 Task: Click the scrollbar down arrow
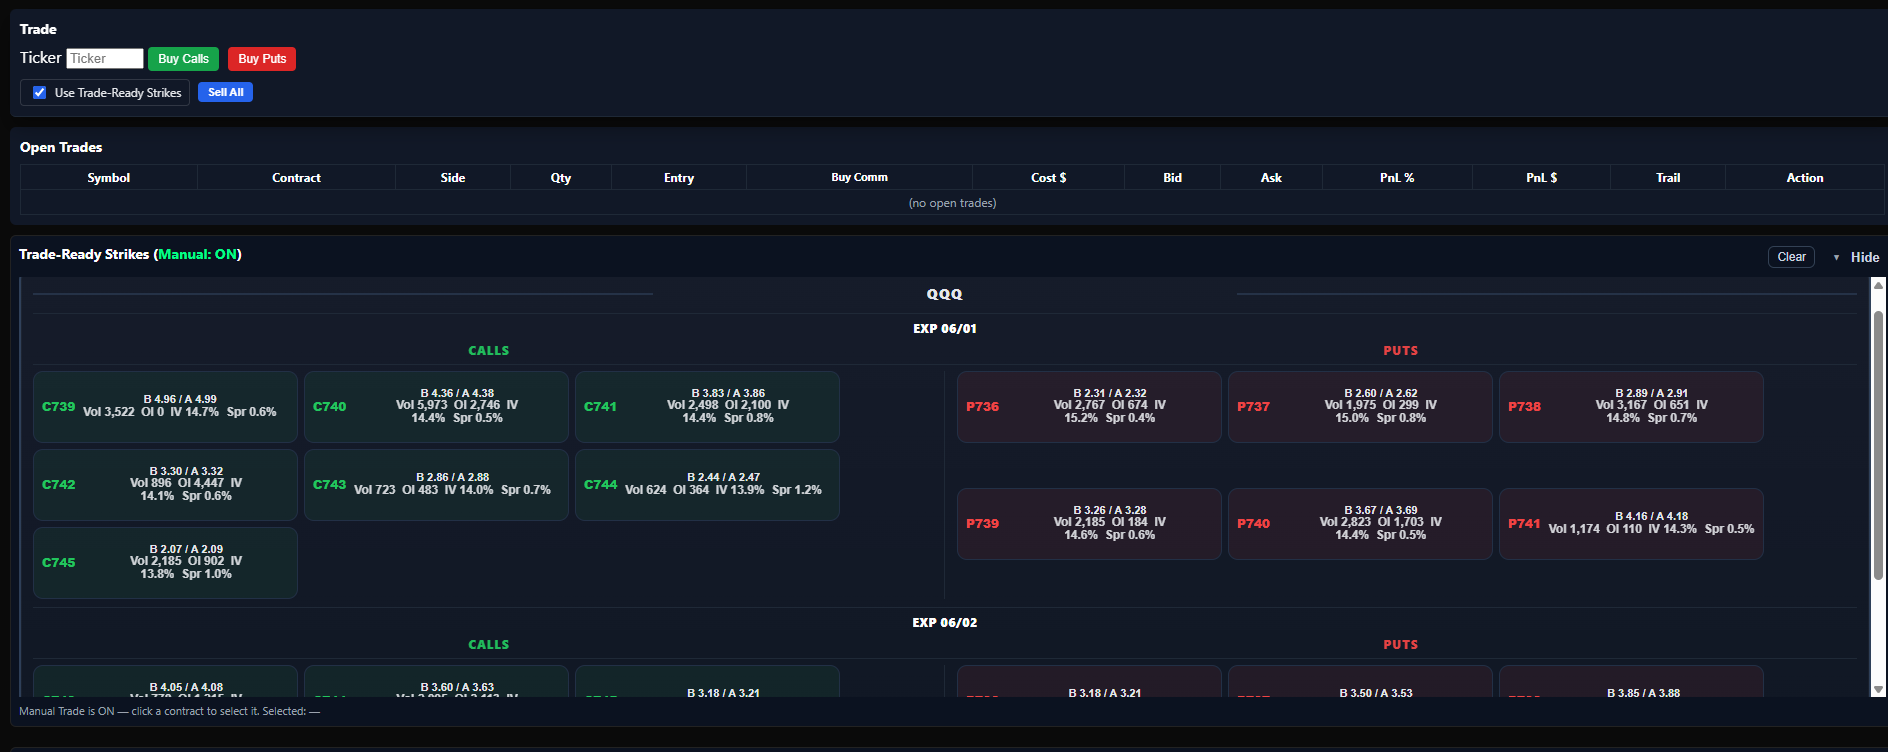coord(1878,689)
